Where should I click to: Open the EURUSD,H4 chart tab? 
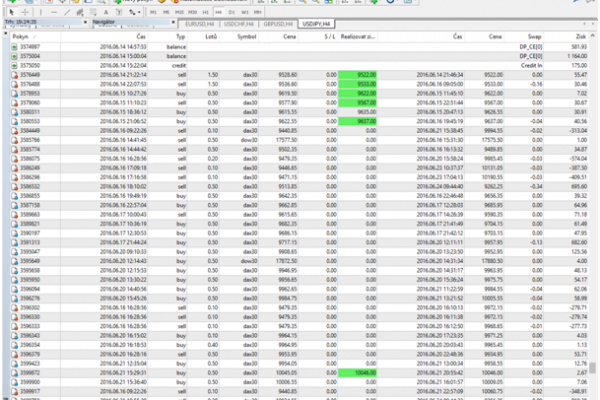199,24
